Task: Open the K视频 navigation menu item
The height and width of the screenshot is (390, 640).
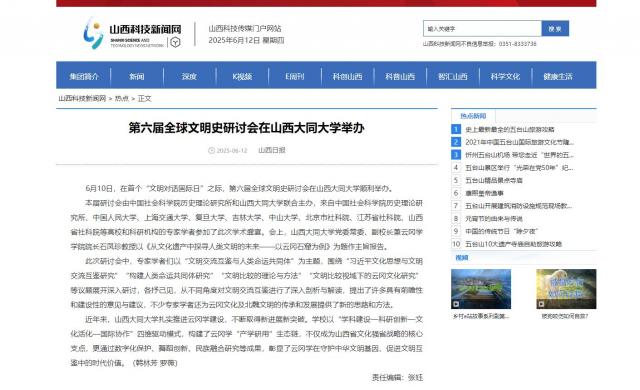Action: [242, 76]
